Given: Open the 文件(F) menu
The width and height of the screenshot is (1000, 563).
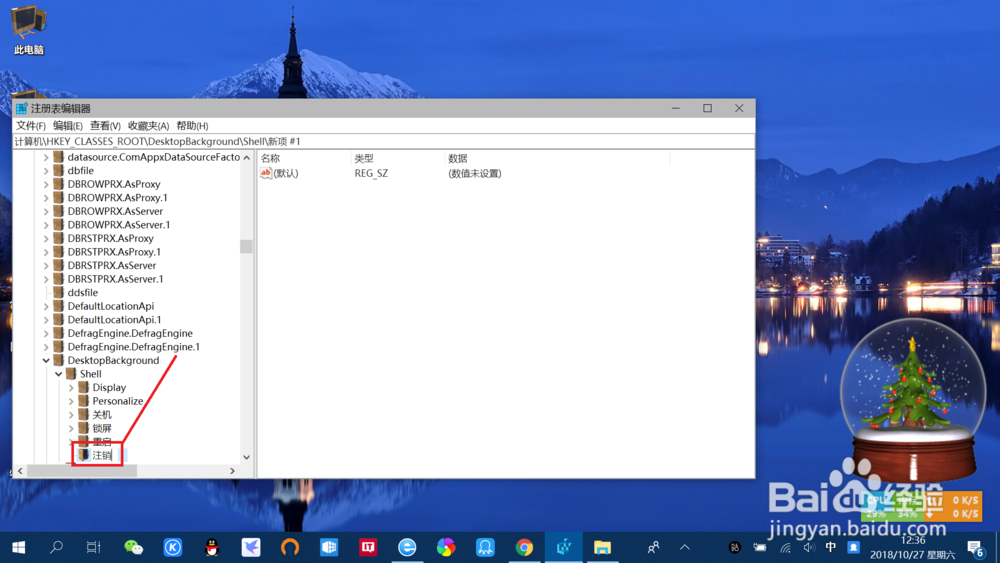Looking at the screenshot, I should tap(31, 126).
